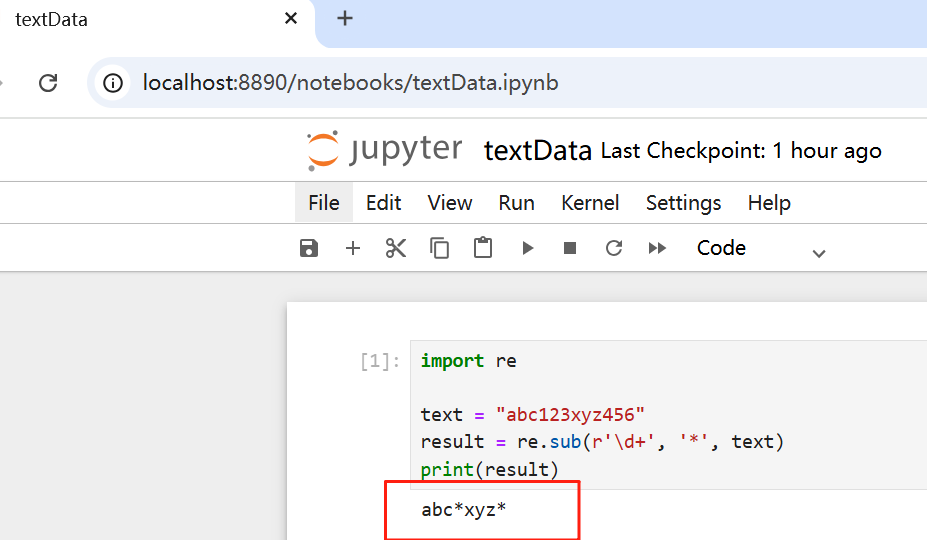Viewport: 927px width, 540px height.
Task: Open the Run menu
Action: pyautogui.click(x=516, y=203)
